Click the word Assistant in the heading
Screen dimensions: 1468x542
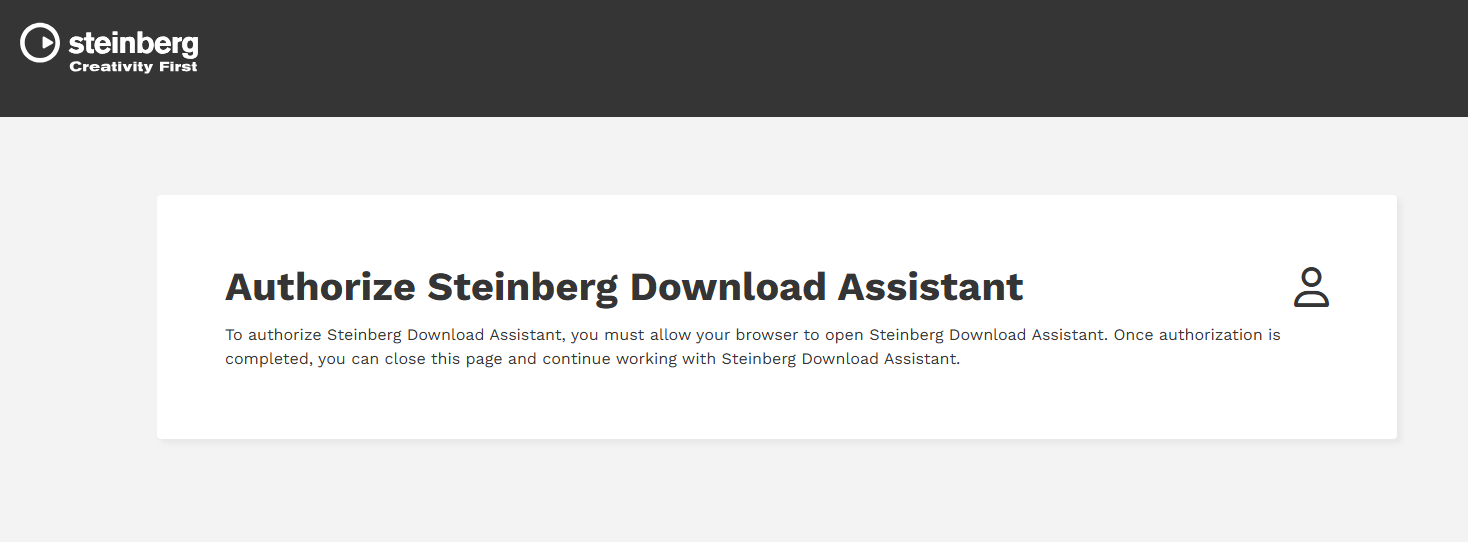(931, 287)
